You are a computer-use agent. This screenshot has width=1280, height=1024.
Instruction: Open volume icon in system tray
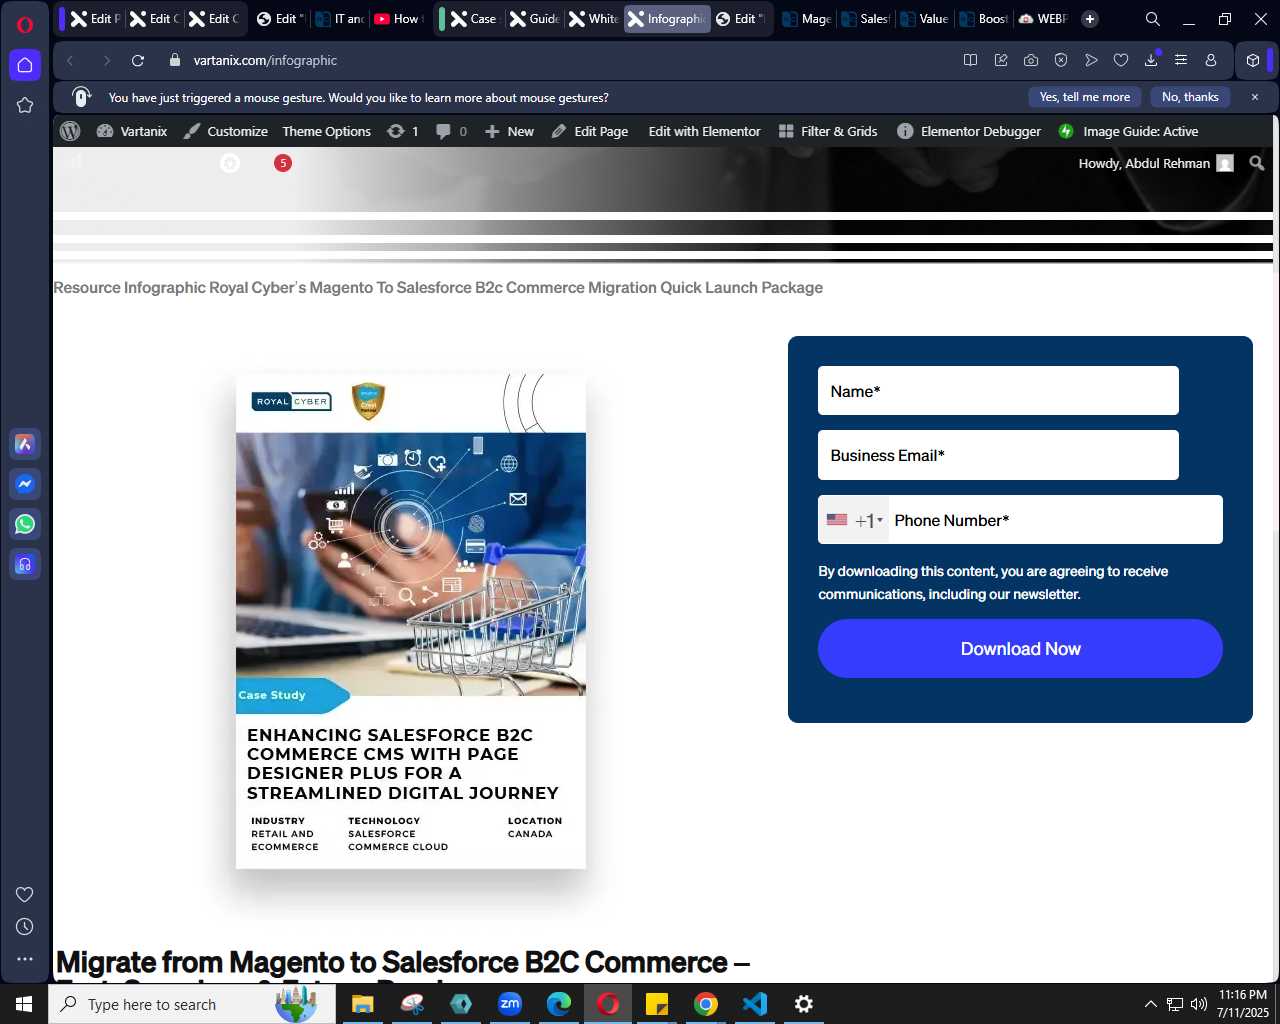1199,1004
